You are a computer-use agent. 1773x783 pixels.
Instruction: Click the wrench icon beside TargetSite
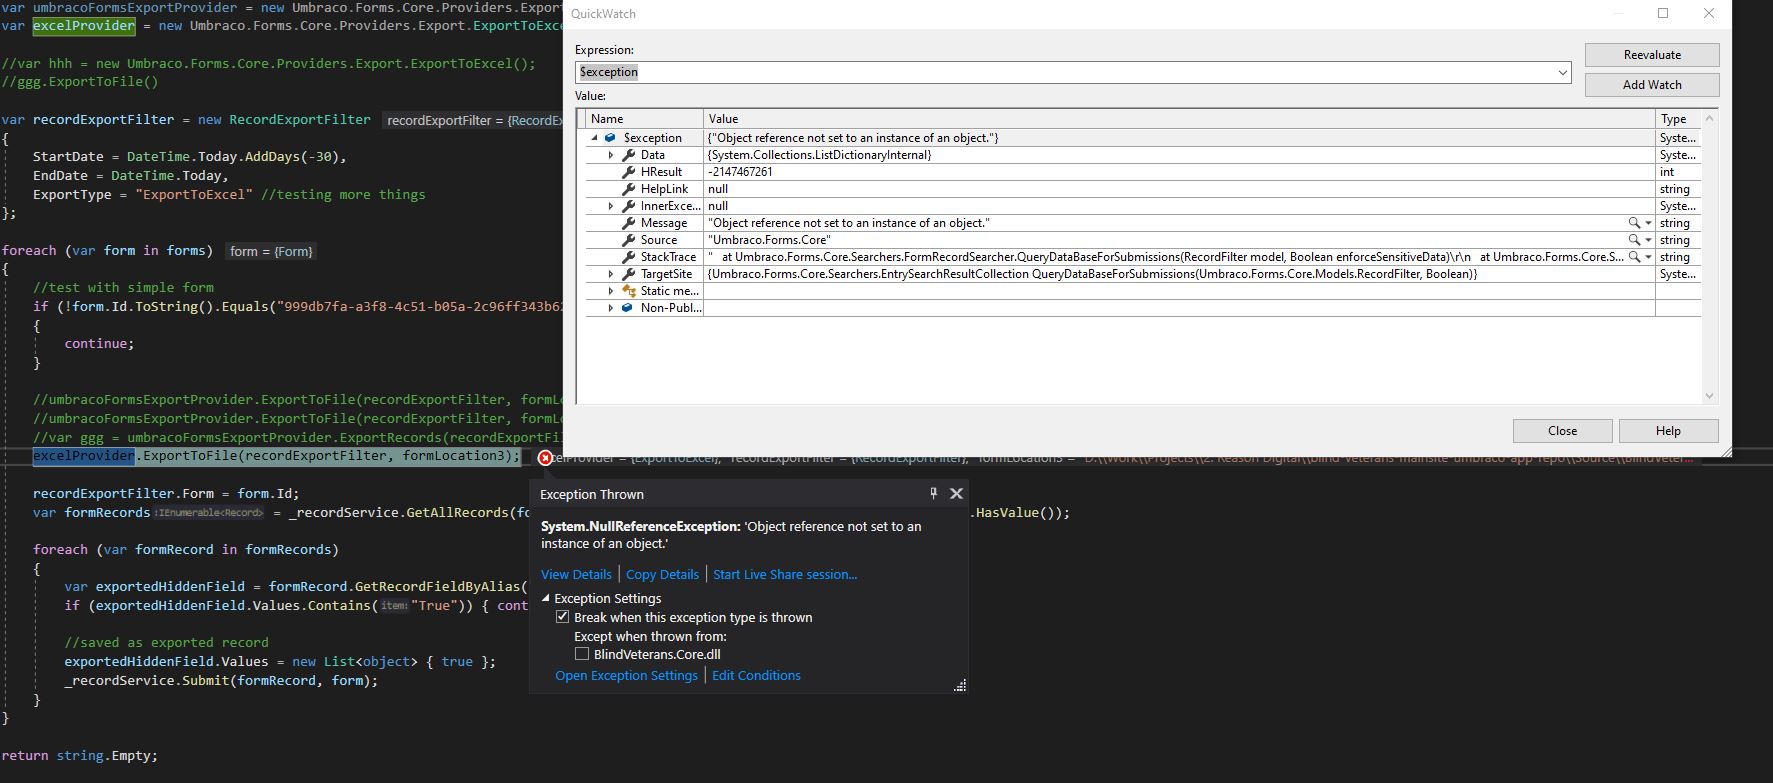pos(628,274)
